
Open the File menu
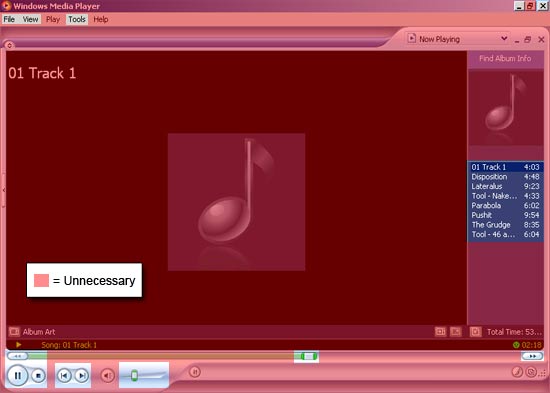point(9,19)
